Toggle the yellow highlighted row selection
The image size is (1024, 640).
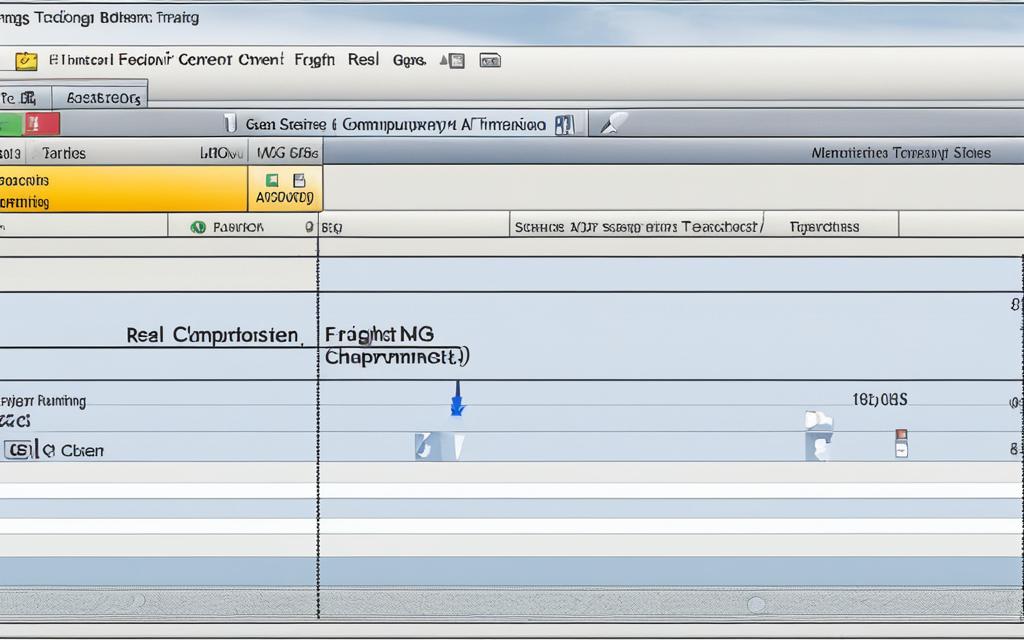tap(120, 190)
